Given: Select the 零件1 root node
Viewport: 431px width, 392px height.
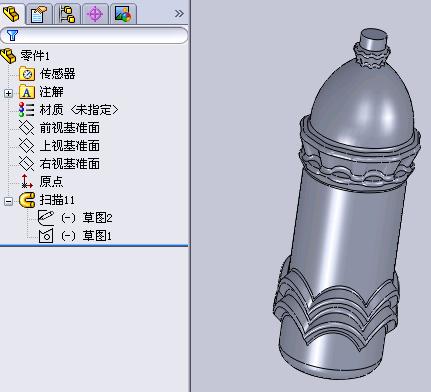Looking at the screenshot, I should [35, 56].
